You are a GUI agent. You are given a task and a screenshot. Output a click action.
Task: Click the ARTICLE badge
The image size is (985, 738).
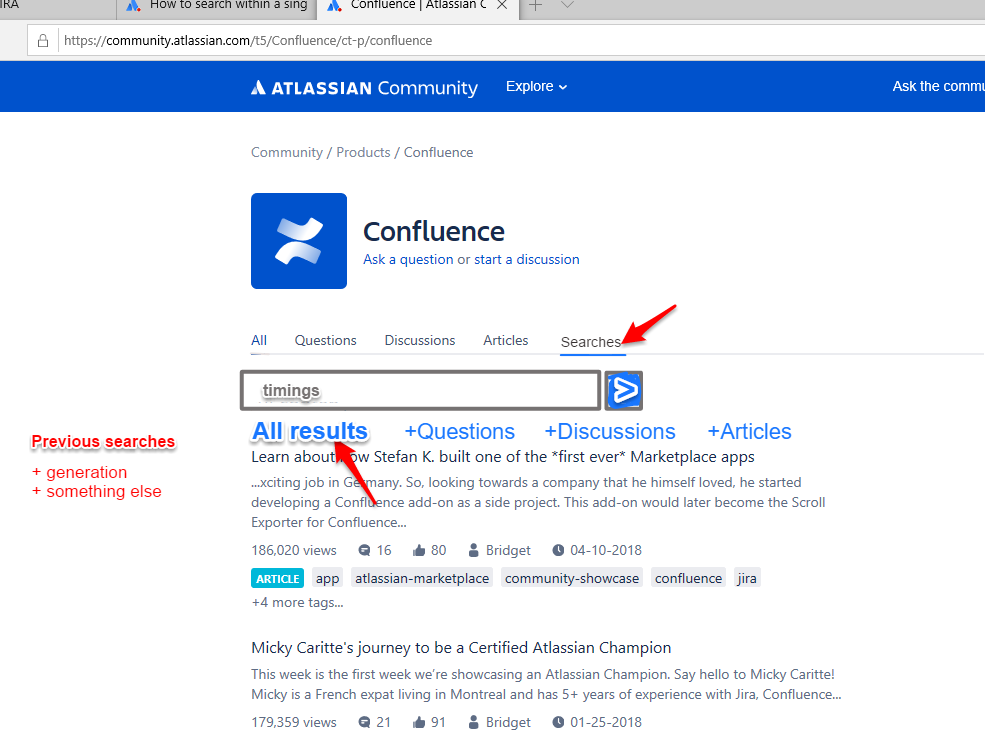tap(278, 578)
